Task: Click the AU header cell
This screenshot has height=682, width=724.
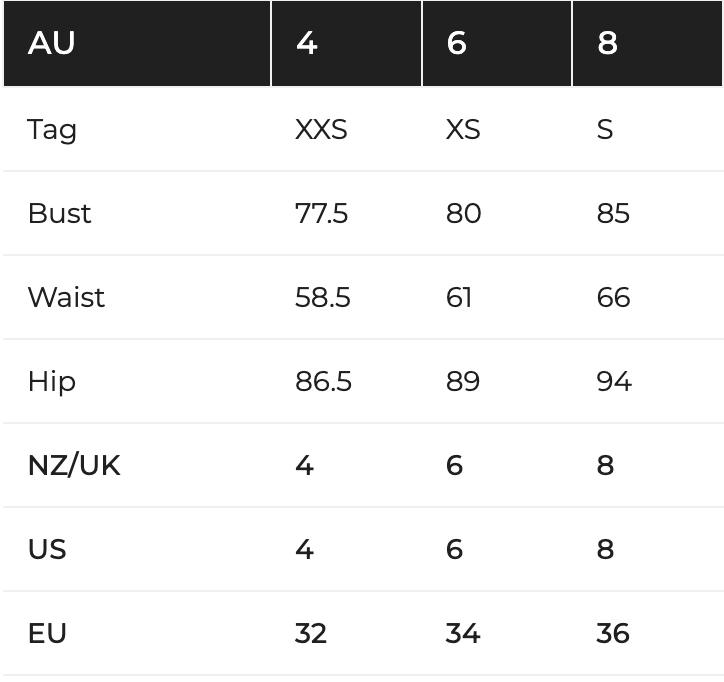Action: [137, 43]
